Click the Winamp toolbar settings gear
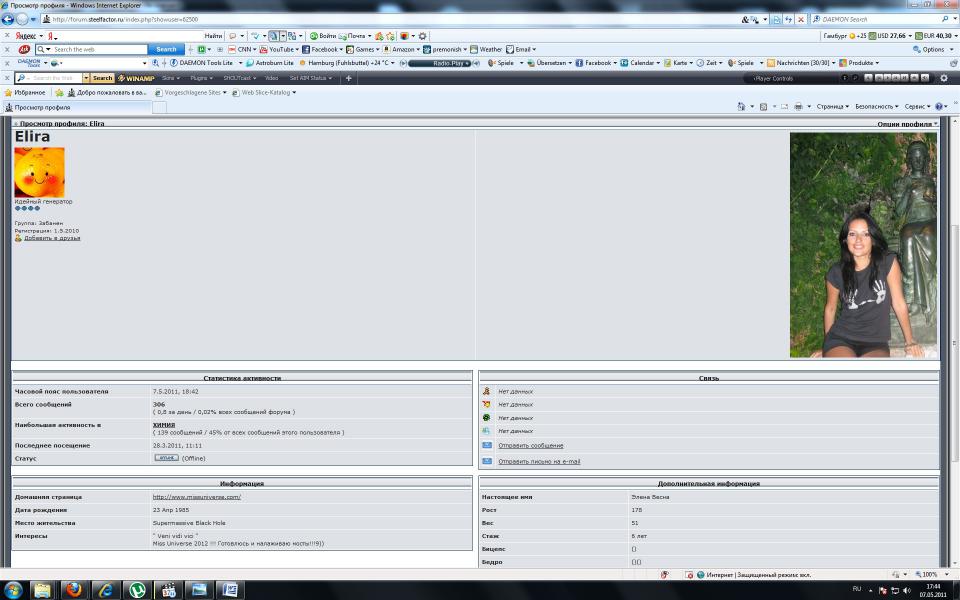This screenshot has width=960, height=600. [x=942, y=78]
